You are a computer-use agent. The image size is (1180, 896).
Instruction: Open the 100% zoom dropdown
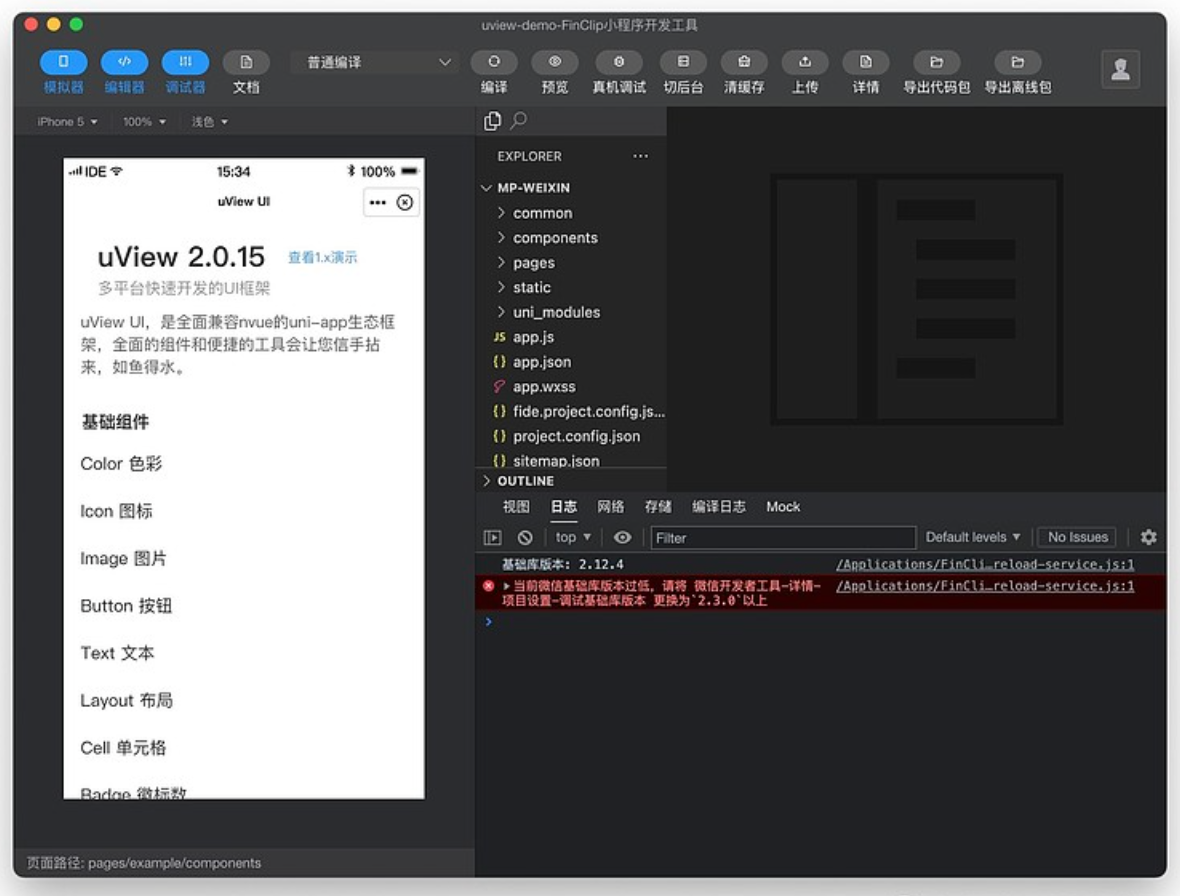coord(144,121)
